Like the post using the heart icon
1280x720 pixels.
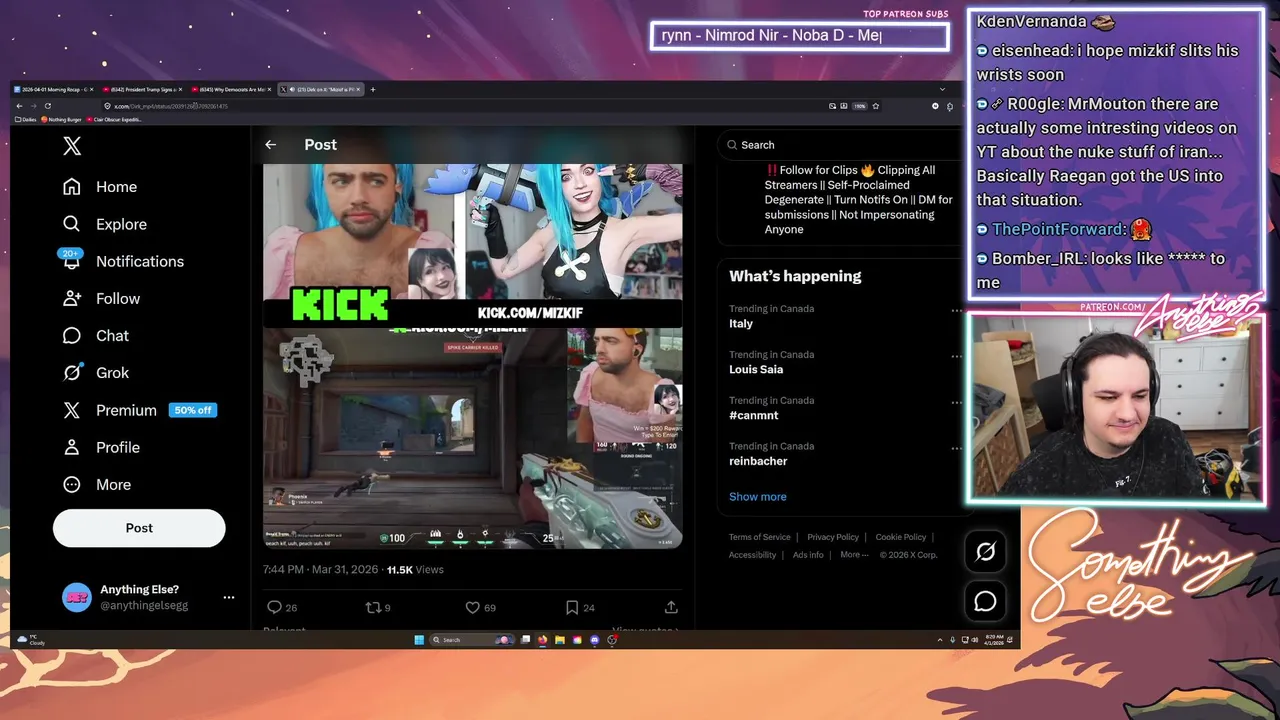473,607
